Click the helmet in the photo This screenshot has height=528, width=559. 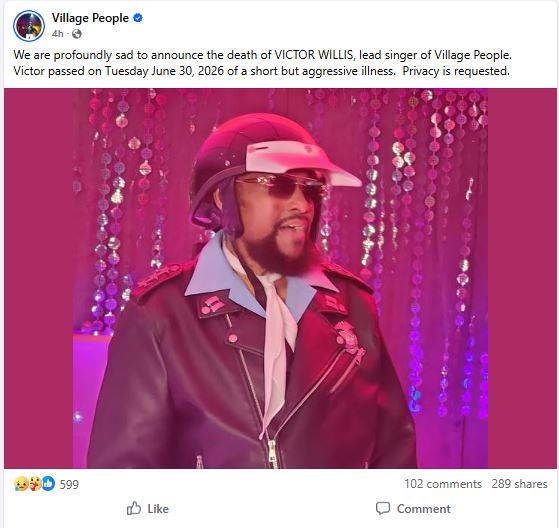(271, 160)
